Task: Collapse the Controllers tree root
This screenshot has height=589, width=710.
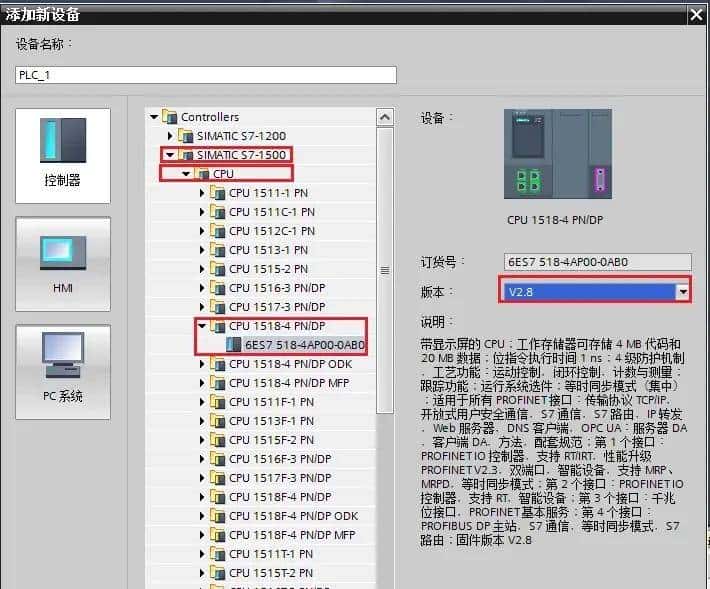Action: (x=154, y=117)
